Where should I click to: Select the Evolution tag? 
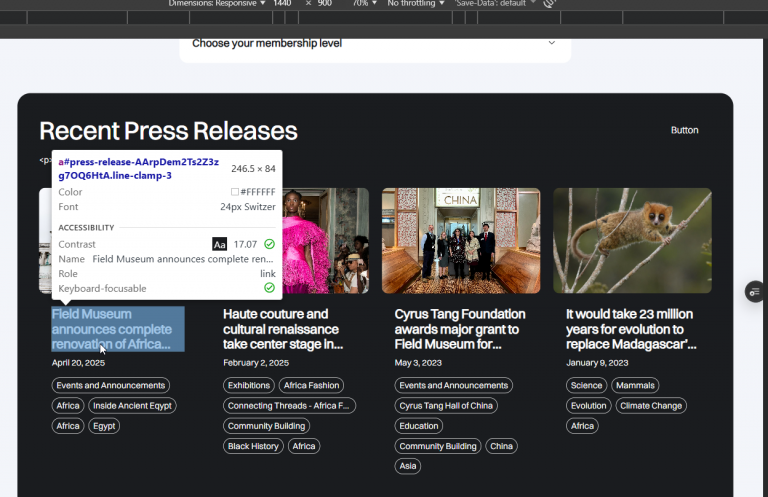coord(588,405)
